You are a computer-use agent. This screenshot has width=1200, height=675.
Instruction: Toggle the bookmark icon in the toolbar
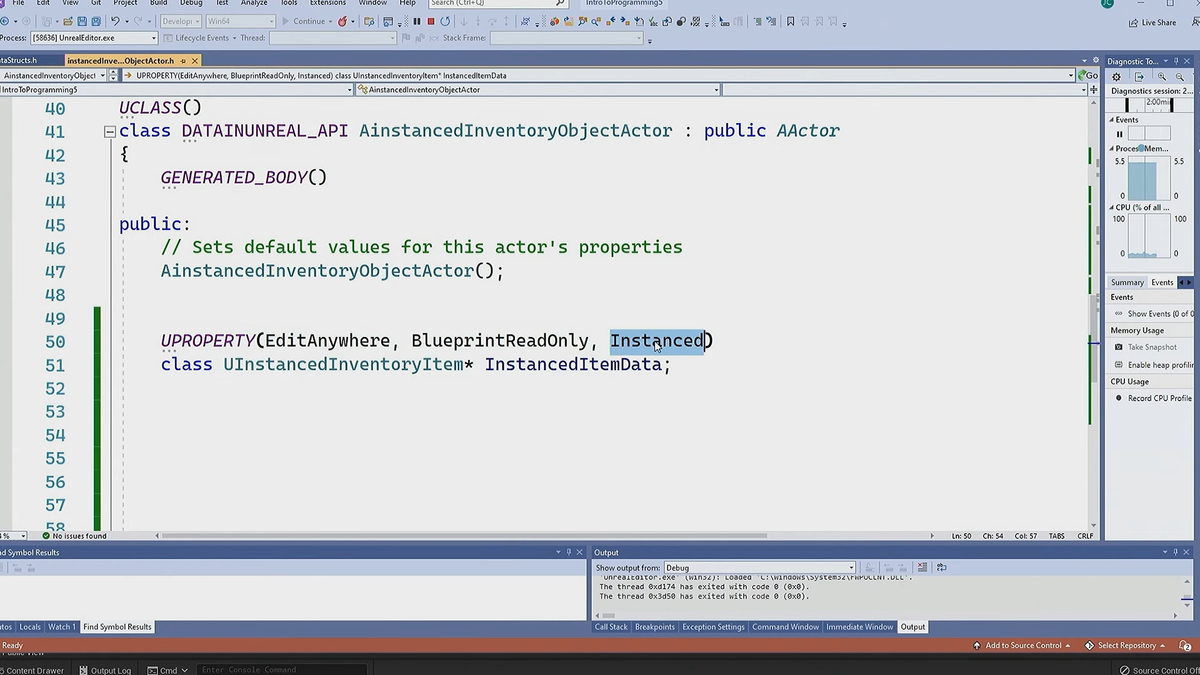click(790, 21)
